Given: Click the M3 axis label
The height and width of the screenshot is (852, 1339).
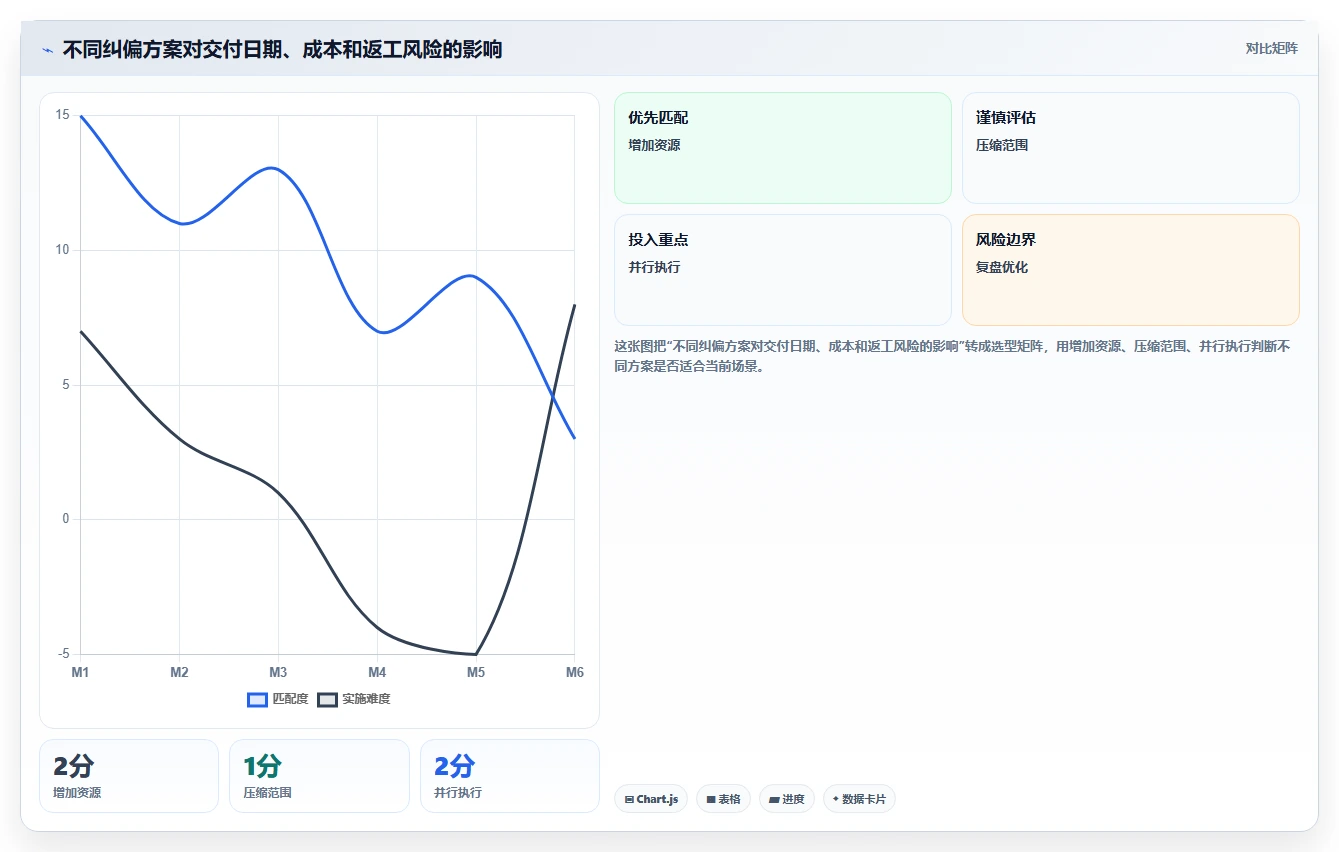Looking at the screenshot, I should tap(278, 672).
